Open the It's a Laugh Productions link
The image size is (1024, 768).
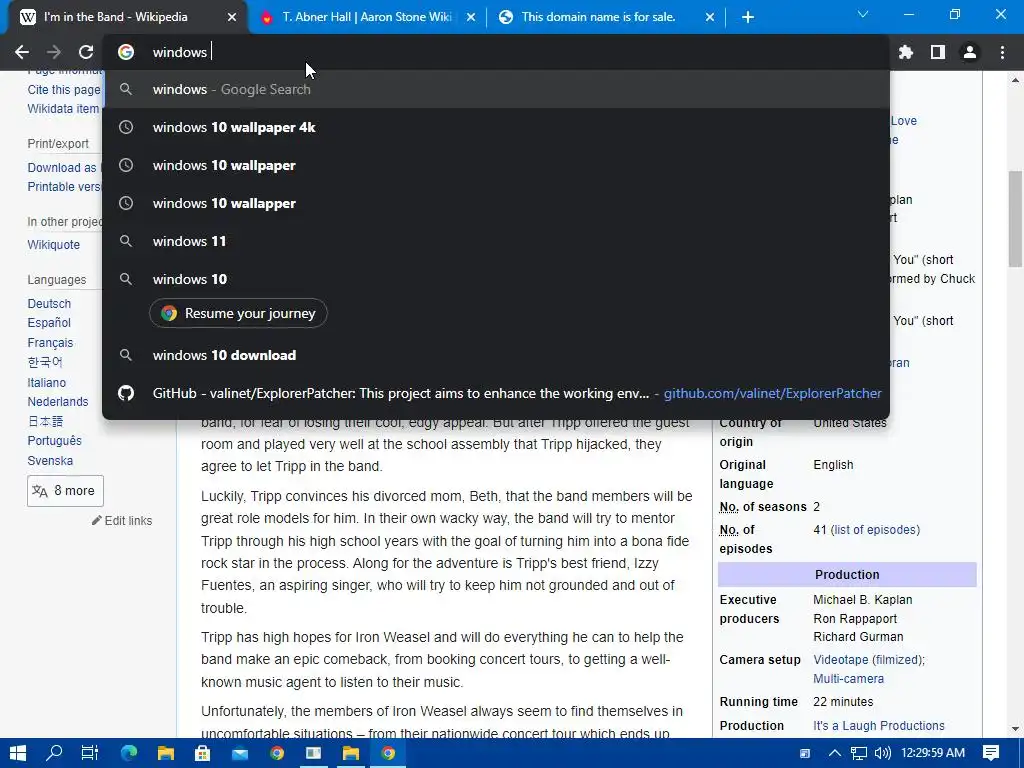coord(878,726)
